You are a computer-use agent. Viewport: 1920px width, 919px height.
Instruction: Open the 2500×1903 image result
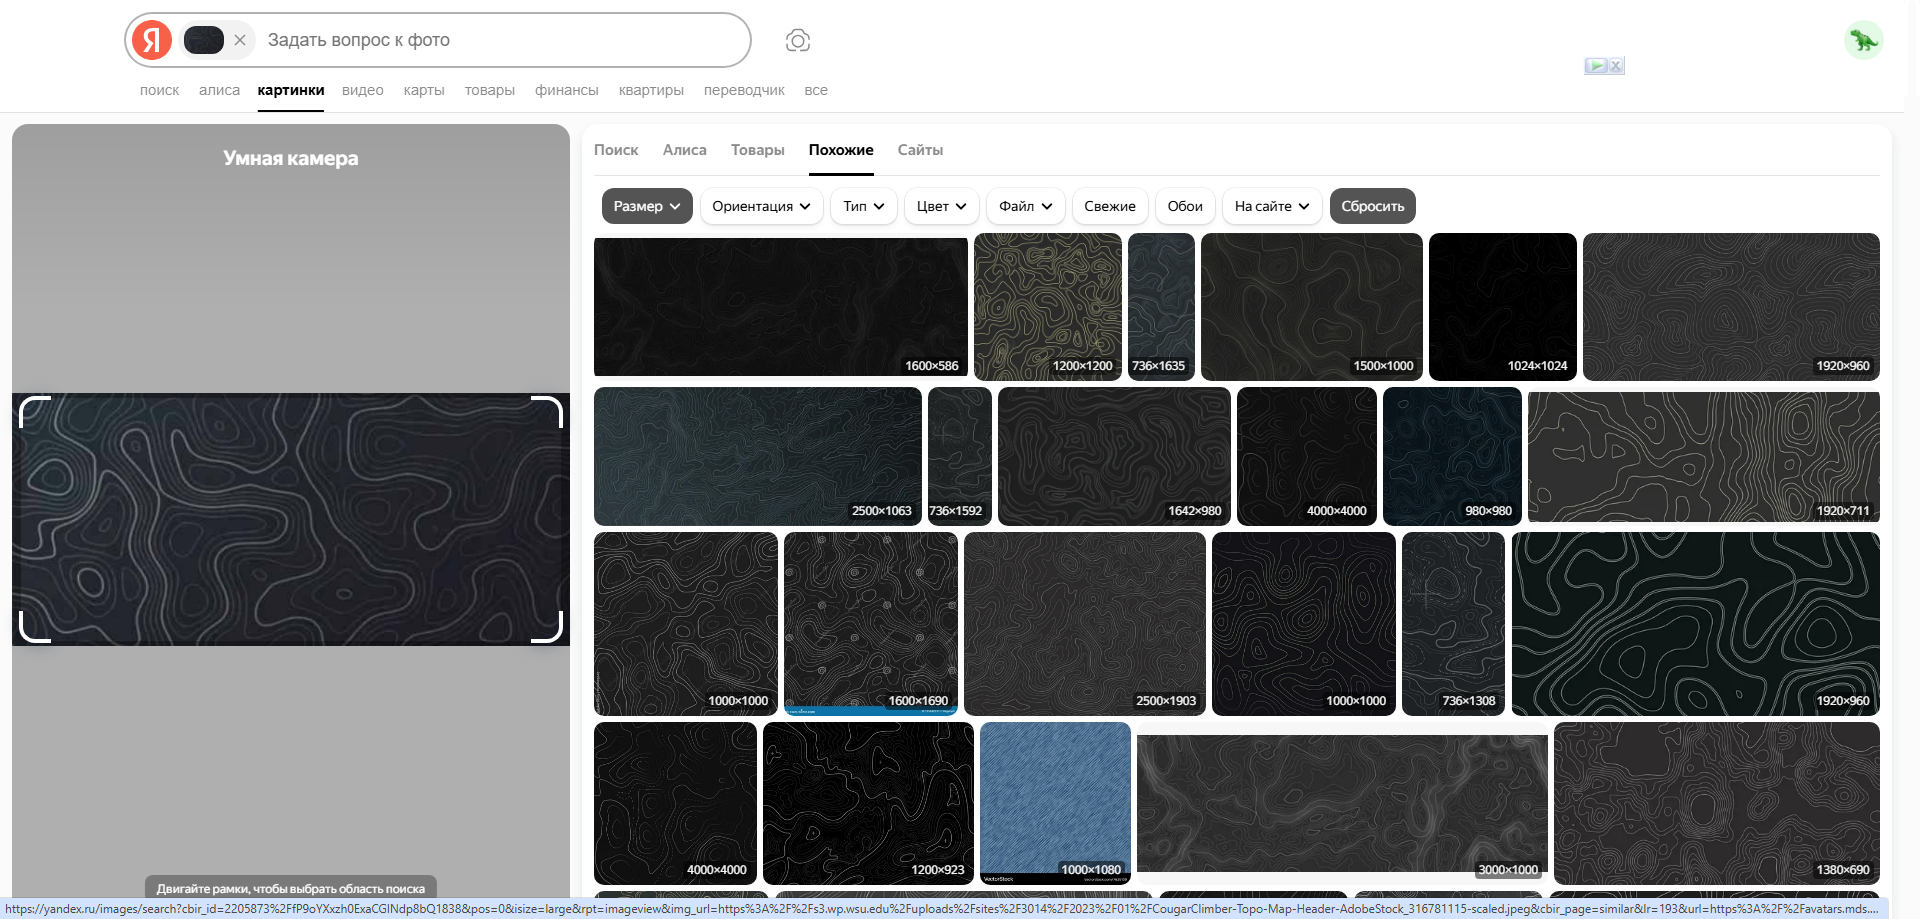coord(1085,624)
